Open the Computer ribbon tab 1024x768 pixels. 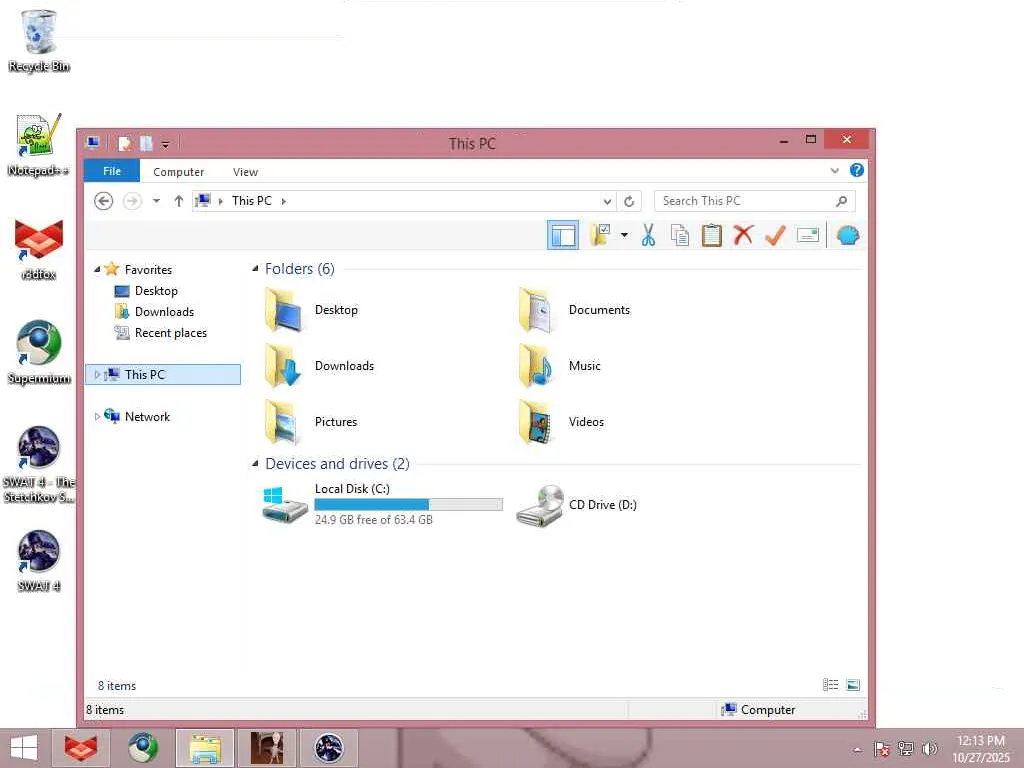tap(178, 172)
